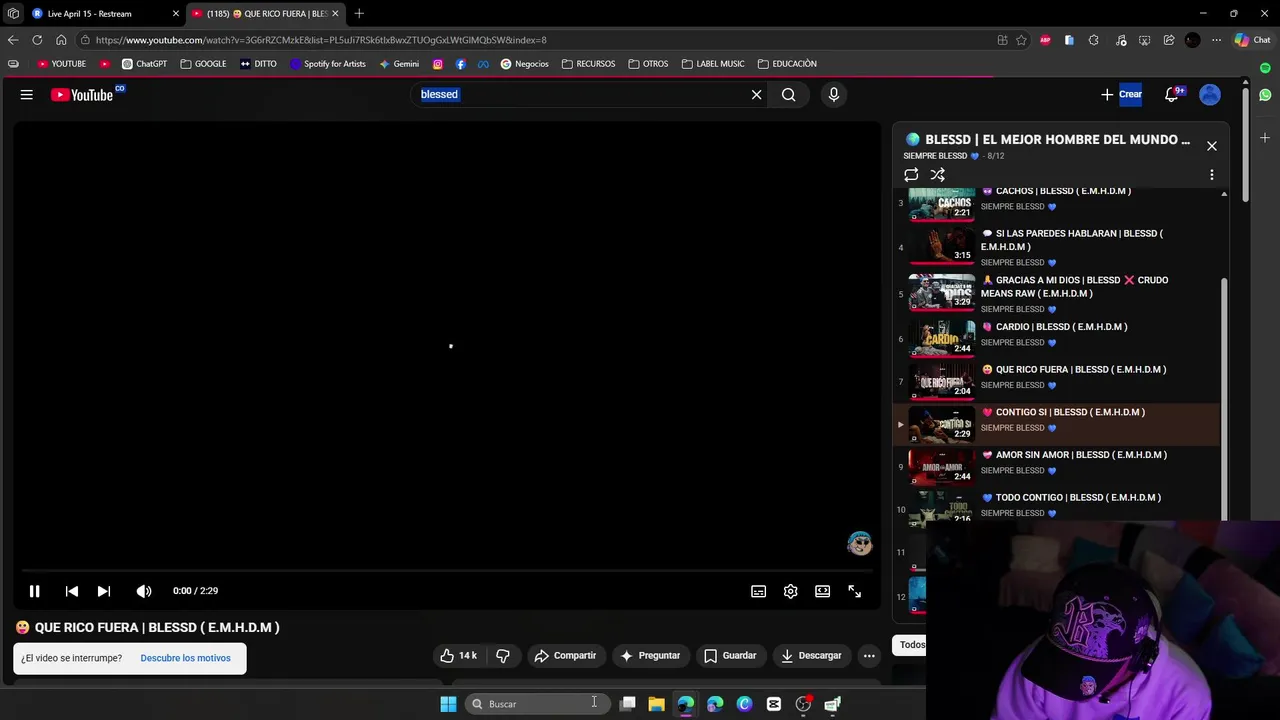
Task: Open ChatGPT bookmark
Action: tap(144, 64)
